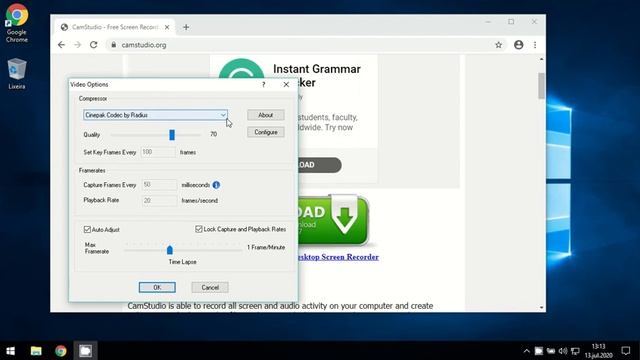The width and height of the screenshot is (640, 360).
Task: Bookmark this page with the star
Action: tap(498, 45)
